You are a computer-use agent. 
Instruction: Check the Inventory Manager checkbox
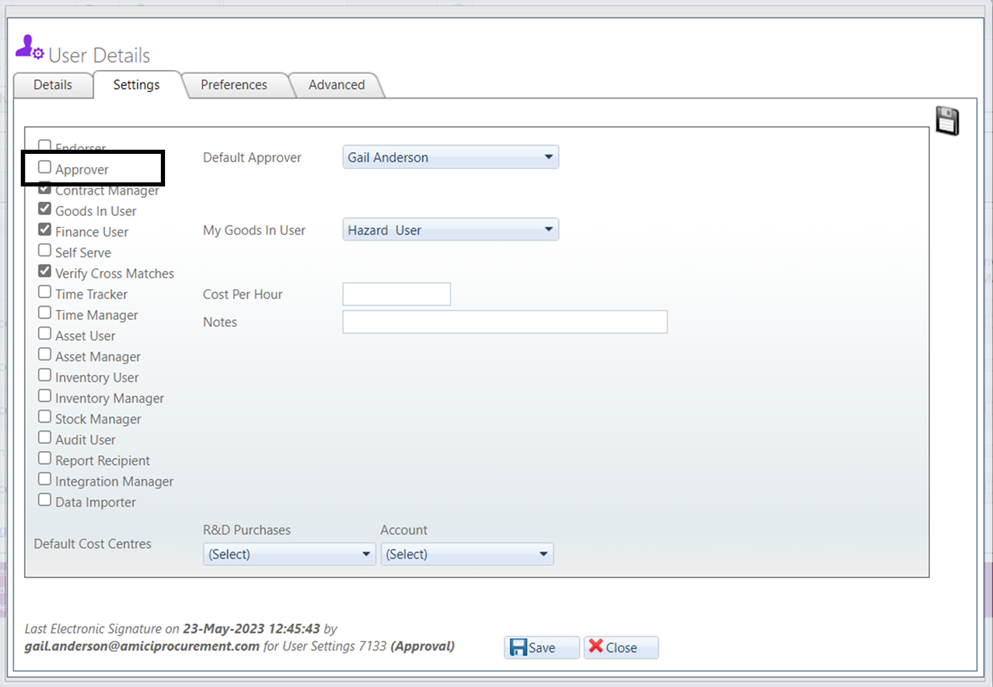click(x=44, y=396)
